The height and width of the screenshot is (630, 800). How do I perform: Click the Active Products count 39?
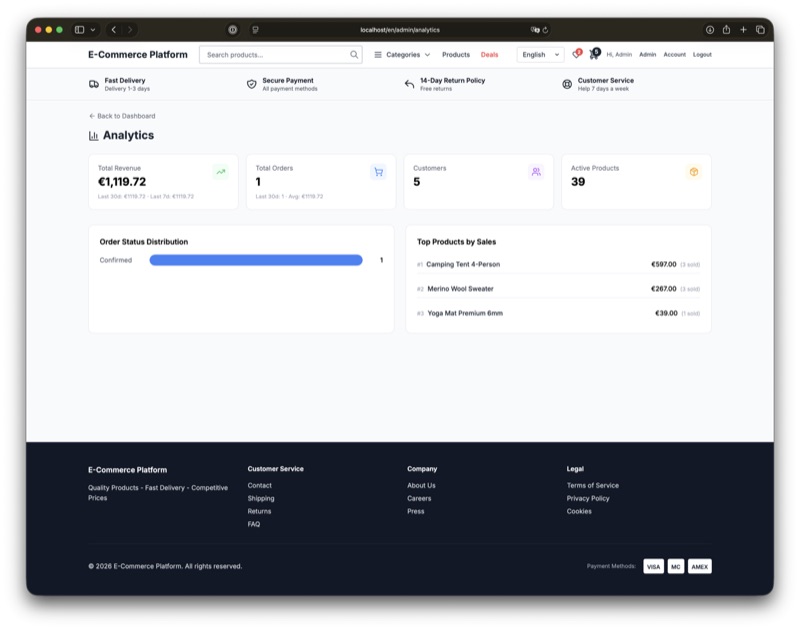tap(578, 182)
